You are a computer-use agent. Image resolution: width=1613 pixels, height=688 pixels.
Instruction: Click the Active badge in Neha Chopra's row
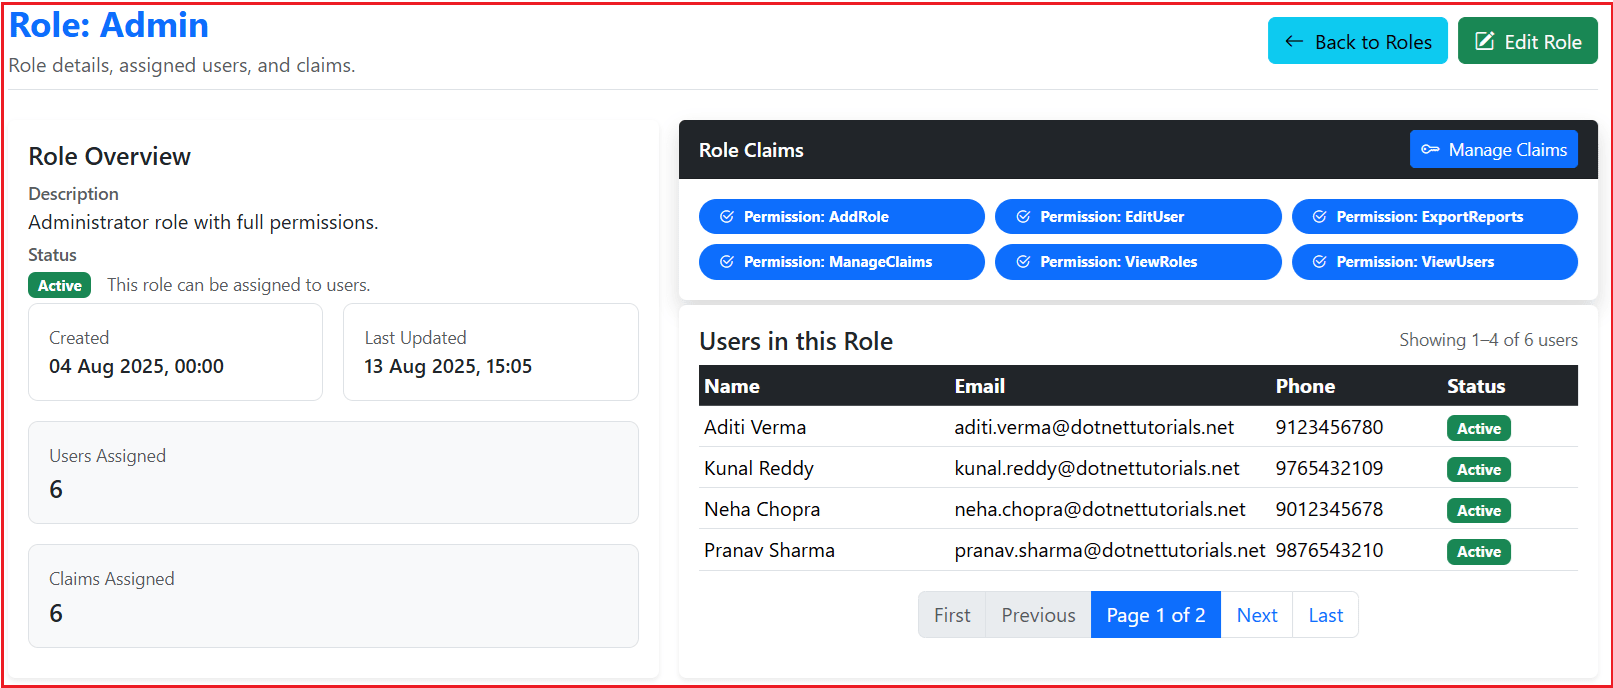coord(1478,510)
